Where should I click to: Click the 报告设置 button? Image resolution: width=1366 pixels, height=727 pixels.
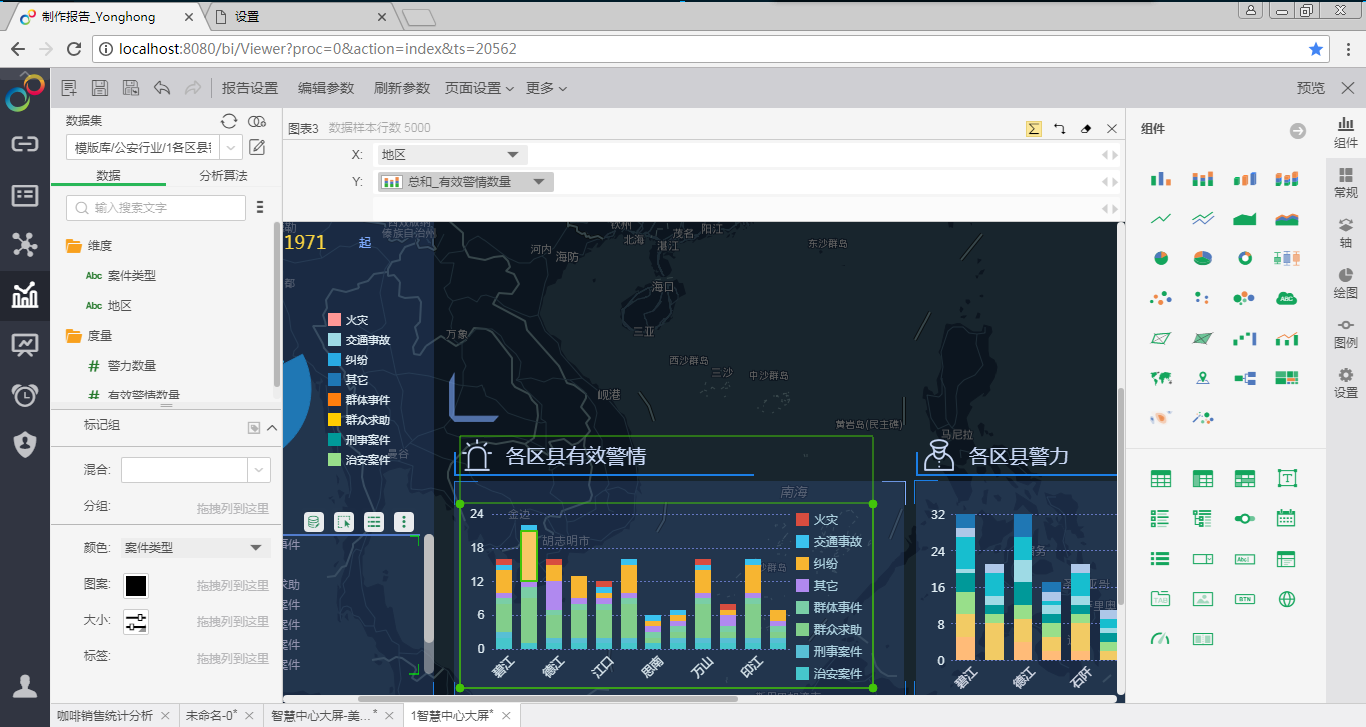(x=250, y=88)
